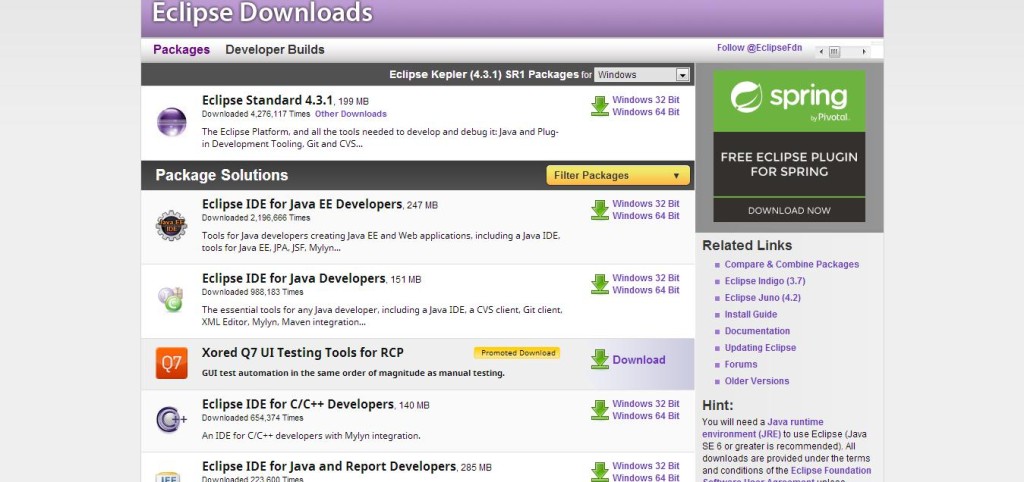Open the Eclipse Juno (4.2) link
Screen dimensions: 1024x482
click(762, 298)
